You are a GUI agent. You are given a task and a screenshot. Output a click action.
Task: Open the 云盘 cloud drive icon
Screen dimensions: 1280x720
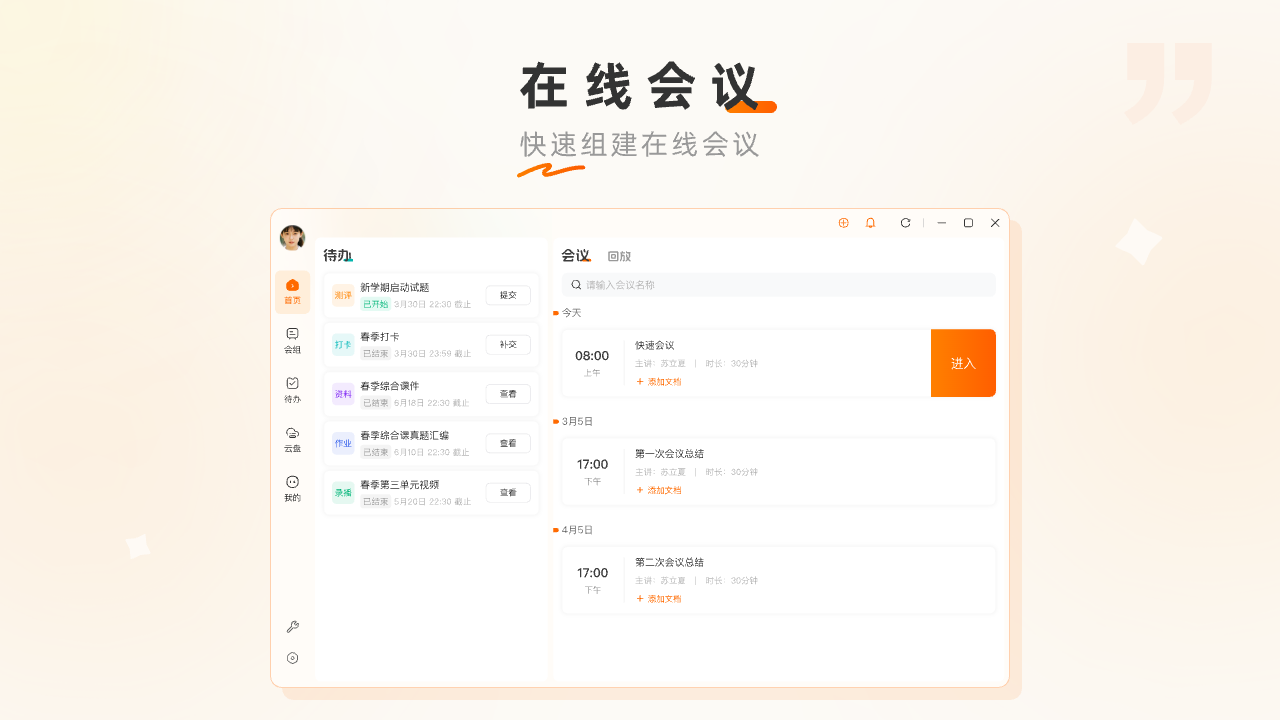pyautogui.click(x=292, y=440)
